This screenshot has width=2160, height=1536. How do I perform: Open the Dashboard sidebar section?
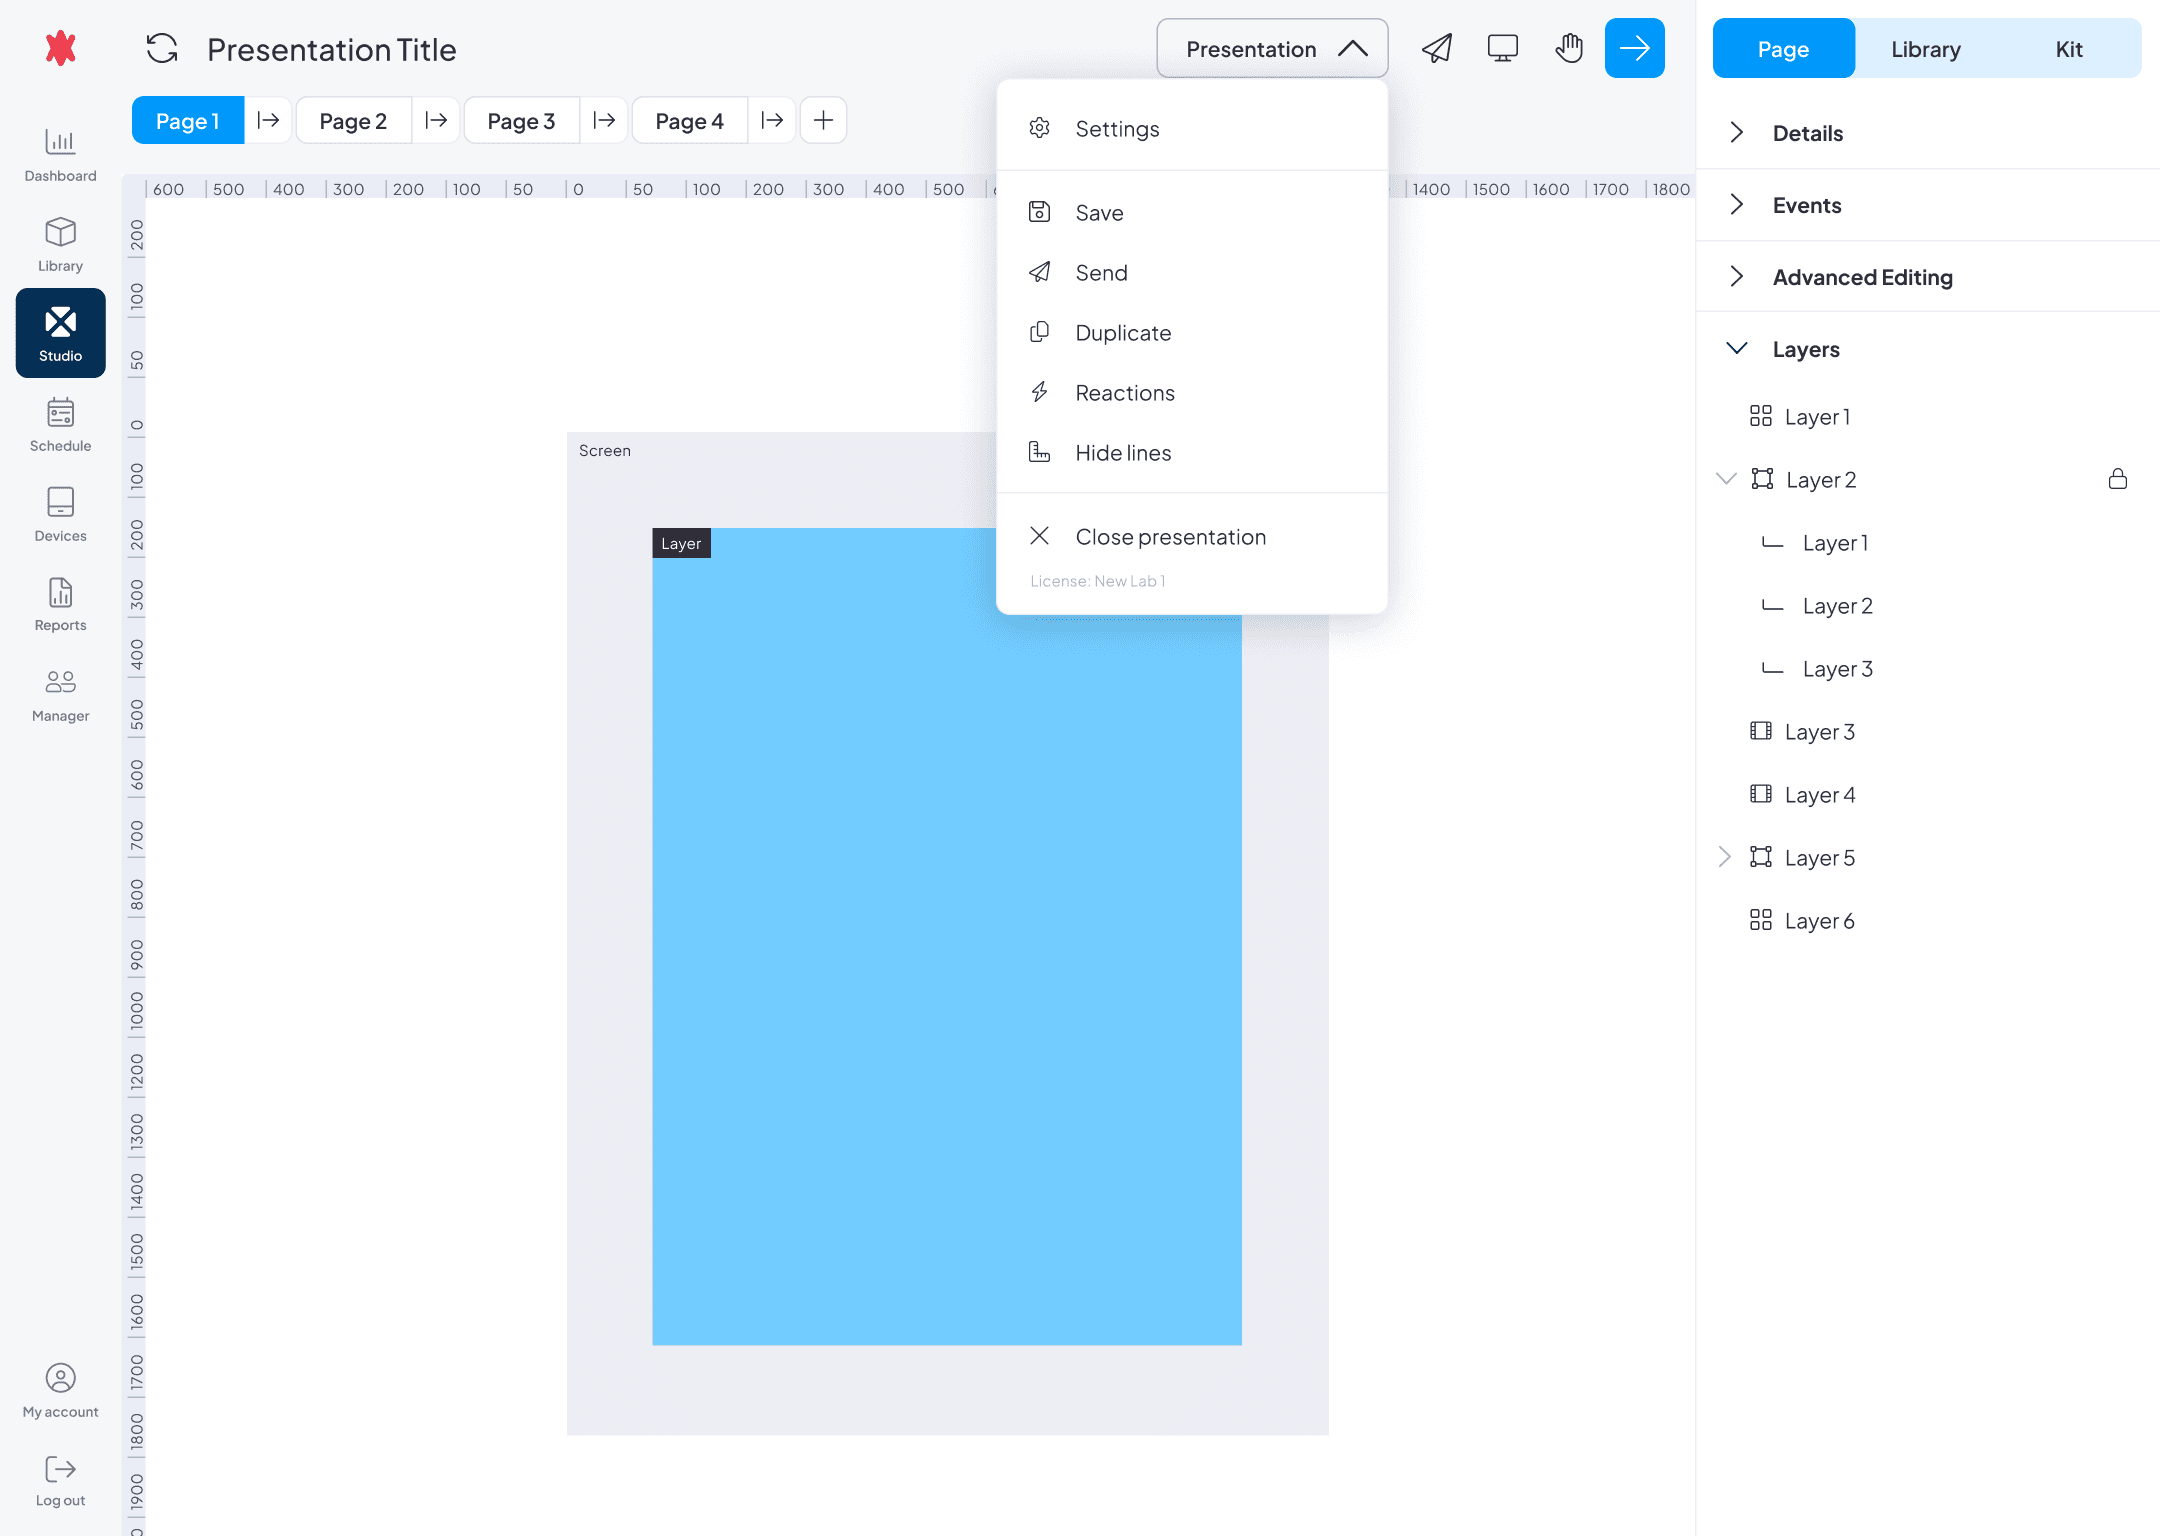click(x=60, y=155)
